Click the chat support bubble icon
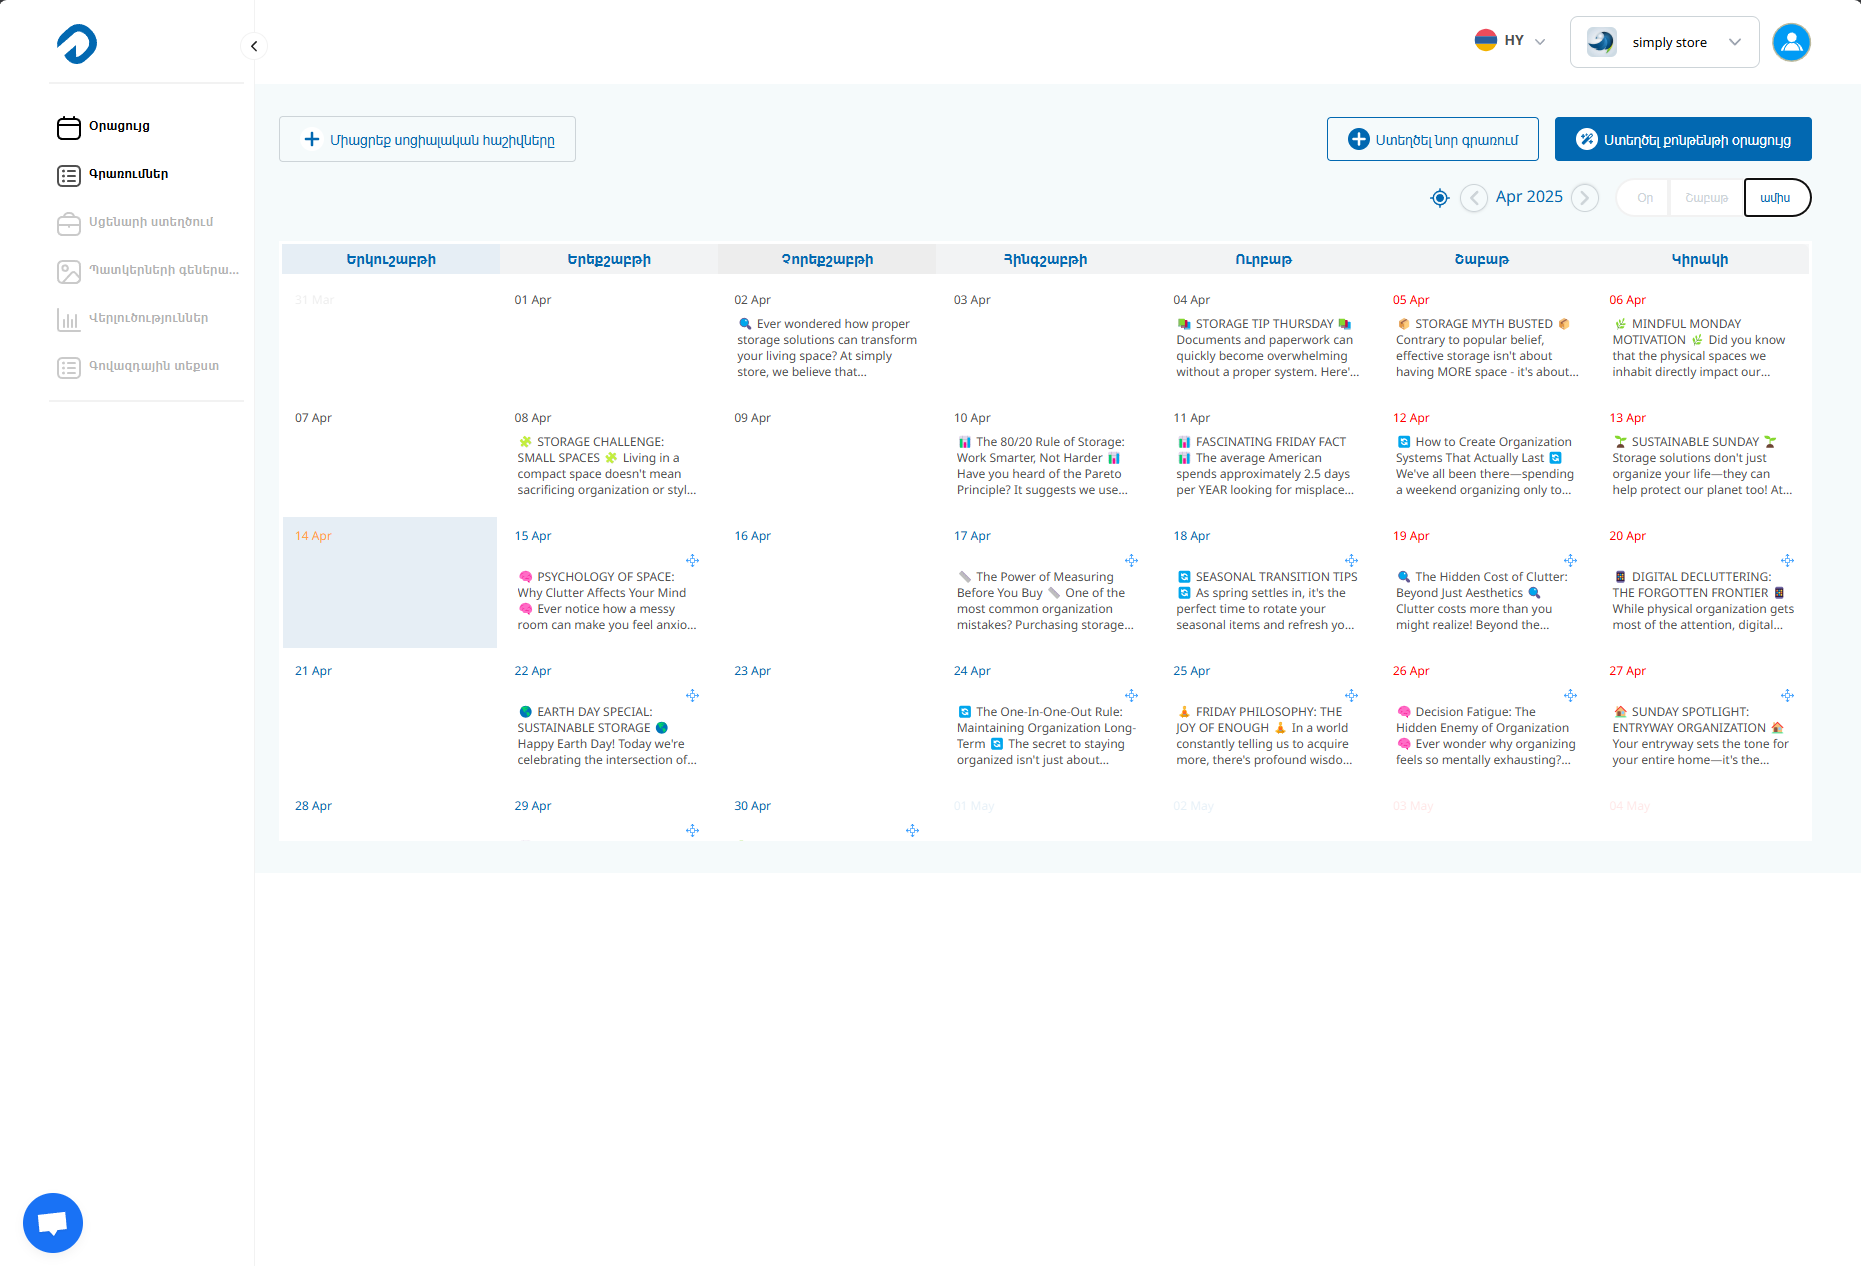Image resolution: width=1861 pixels, height=1266 pixels. 53,1222
